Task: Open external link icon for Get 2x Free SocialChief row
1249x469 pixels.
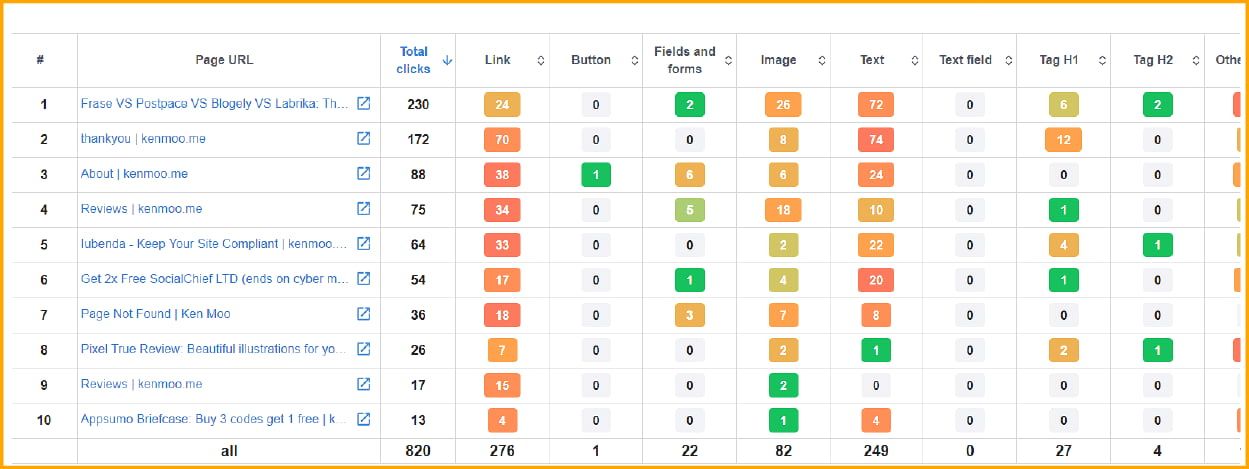Action: pos(364,279)
